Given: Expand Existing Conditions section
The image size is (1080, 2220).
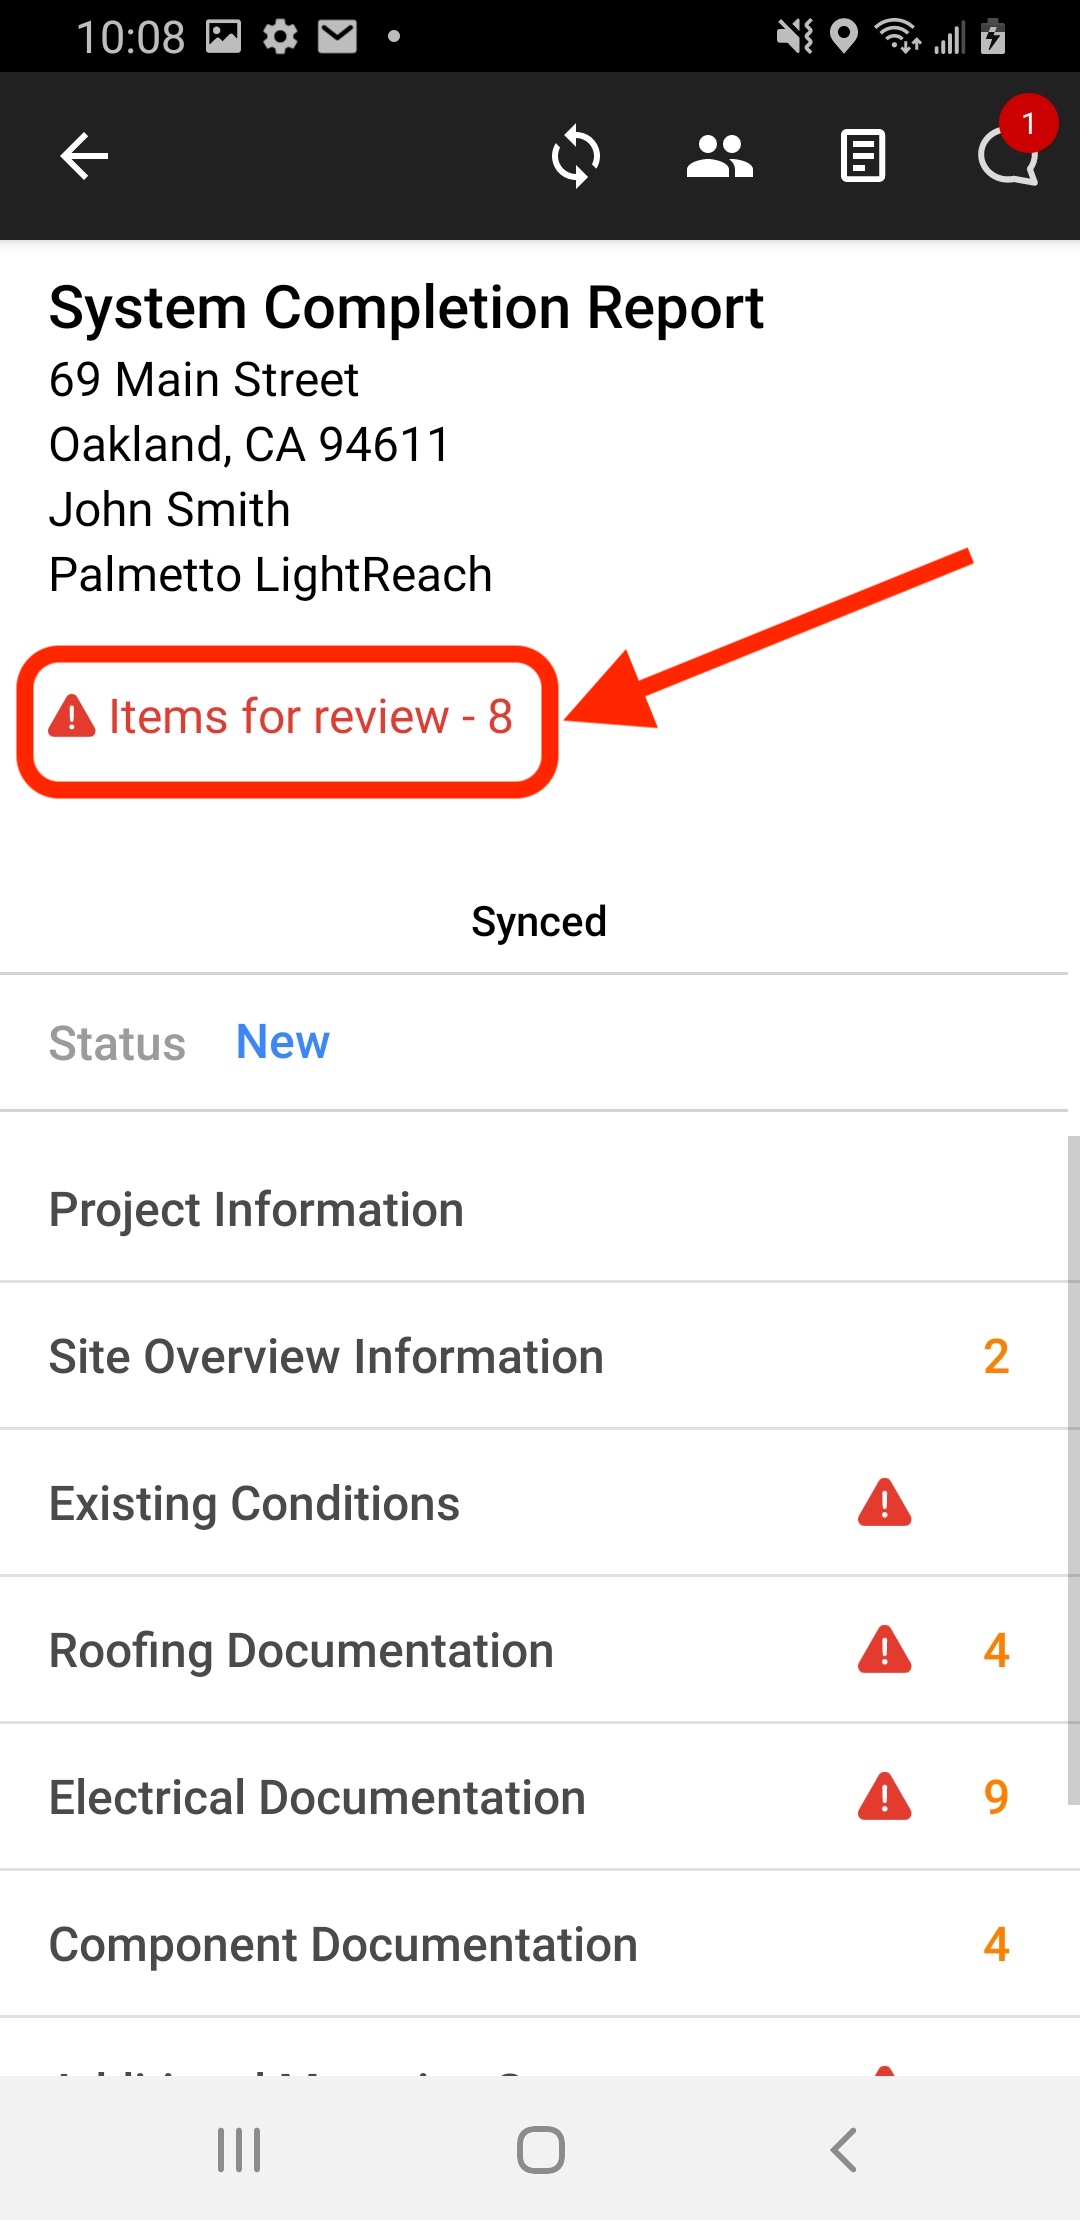Looking at the screenshot, I should [254, 1504].
